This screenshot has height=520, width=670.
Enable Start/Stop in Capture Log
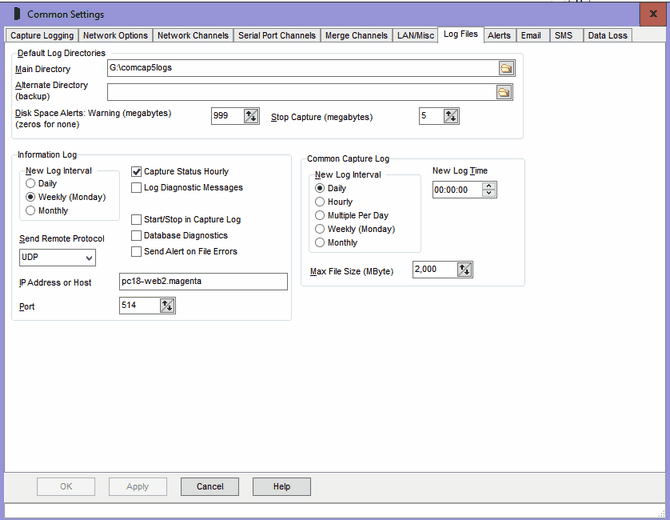136,220
